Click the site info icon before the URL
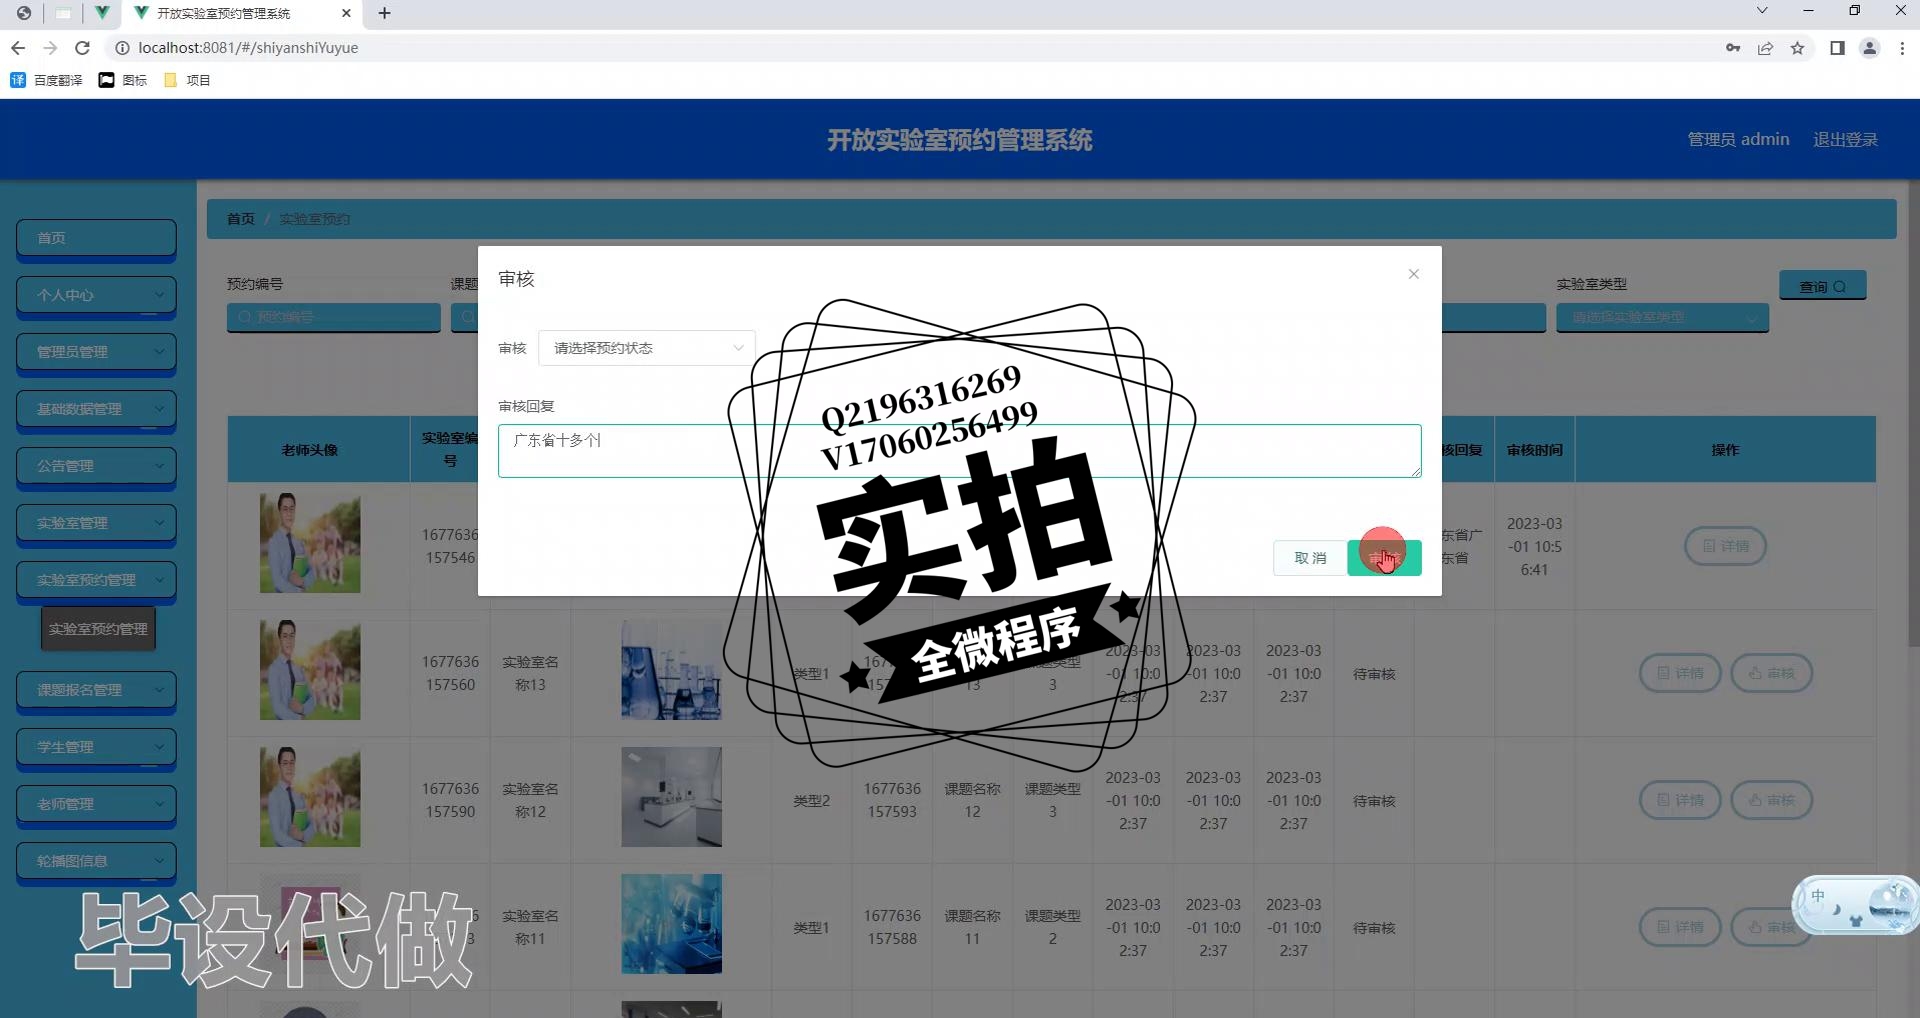This screenshot has height=1018, width=1920. [x=122, y=48]
